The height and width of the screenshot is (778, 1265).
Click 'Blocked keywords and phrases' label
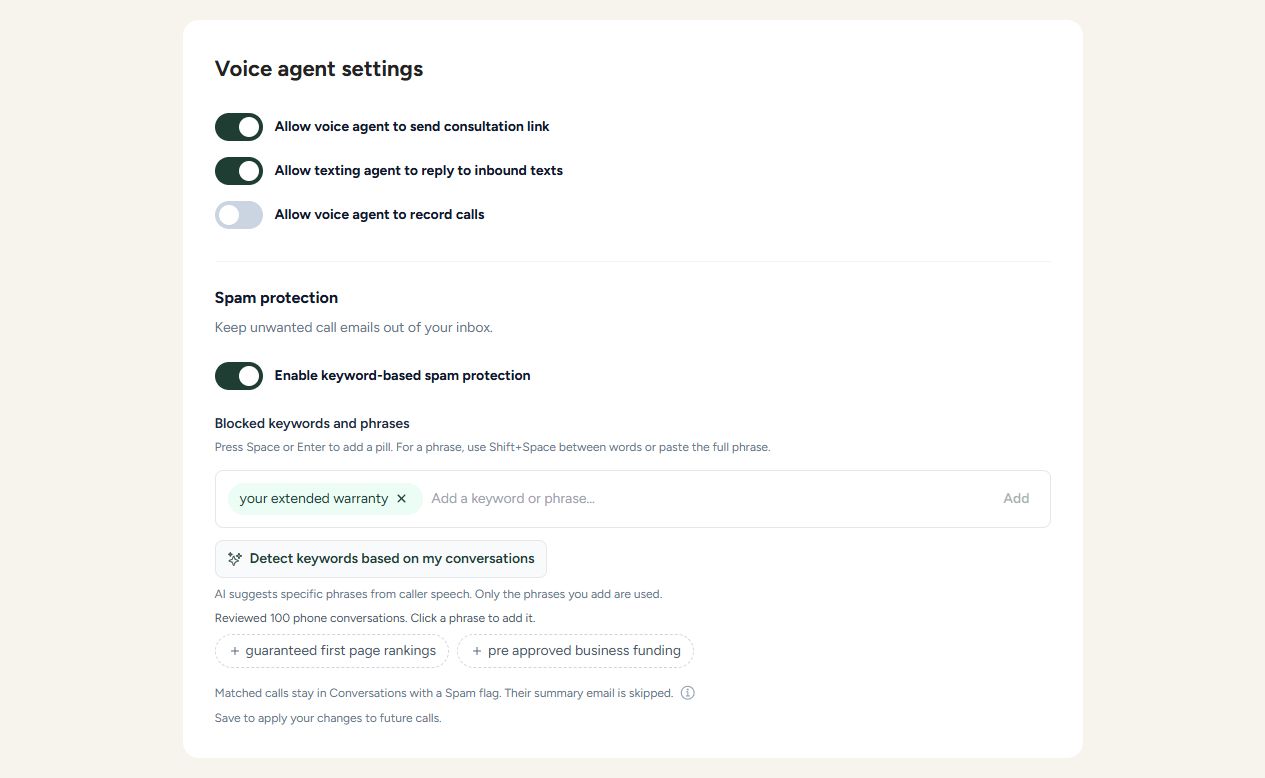tap(312, 423)
